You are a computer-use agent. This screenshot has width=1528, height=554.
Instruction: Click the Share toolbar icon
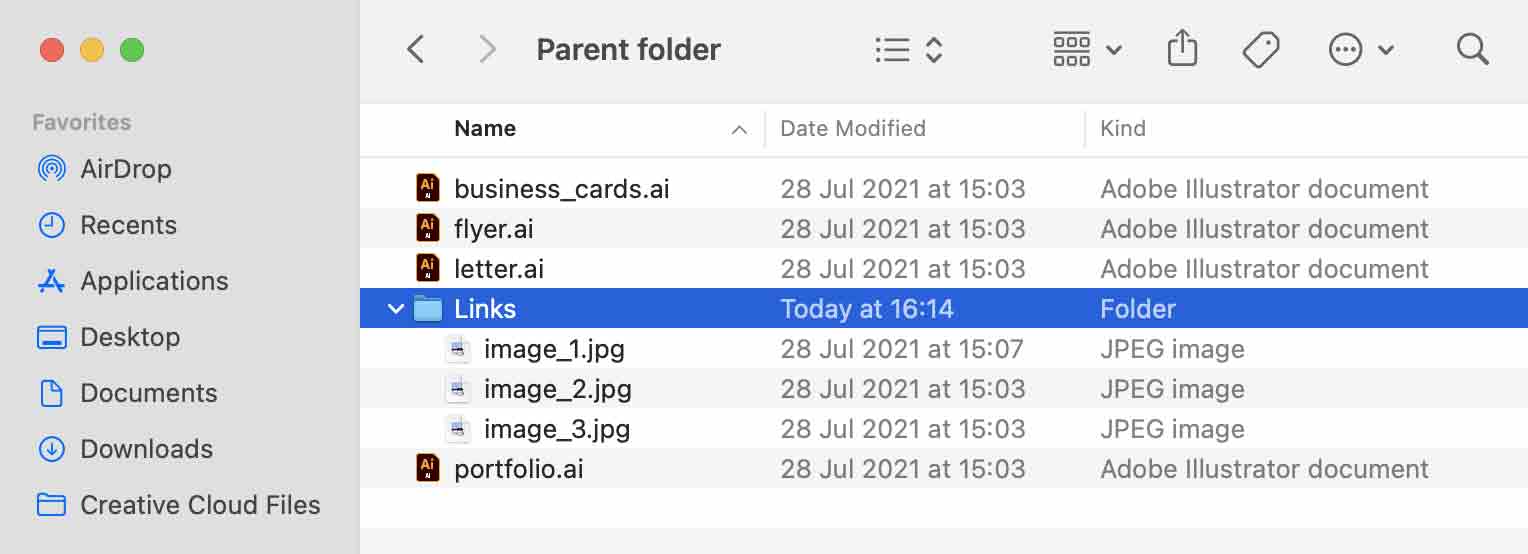(1182, 48)
